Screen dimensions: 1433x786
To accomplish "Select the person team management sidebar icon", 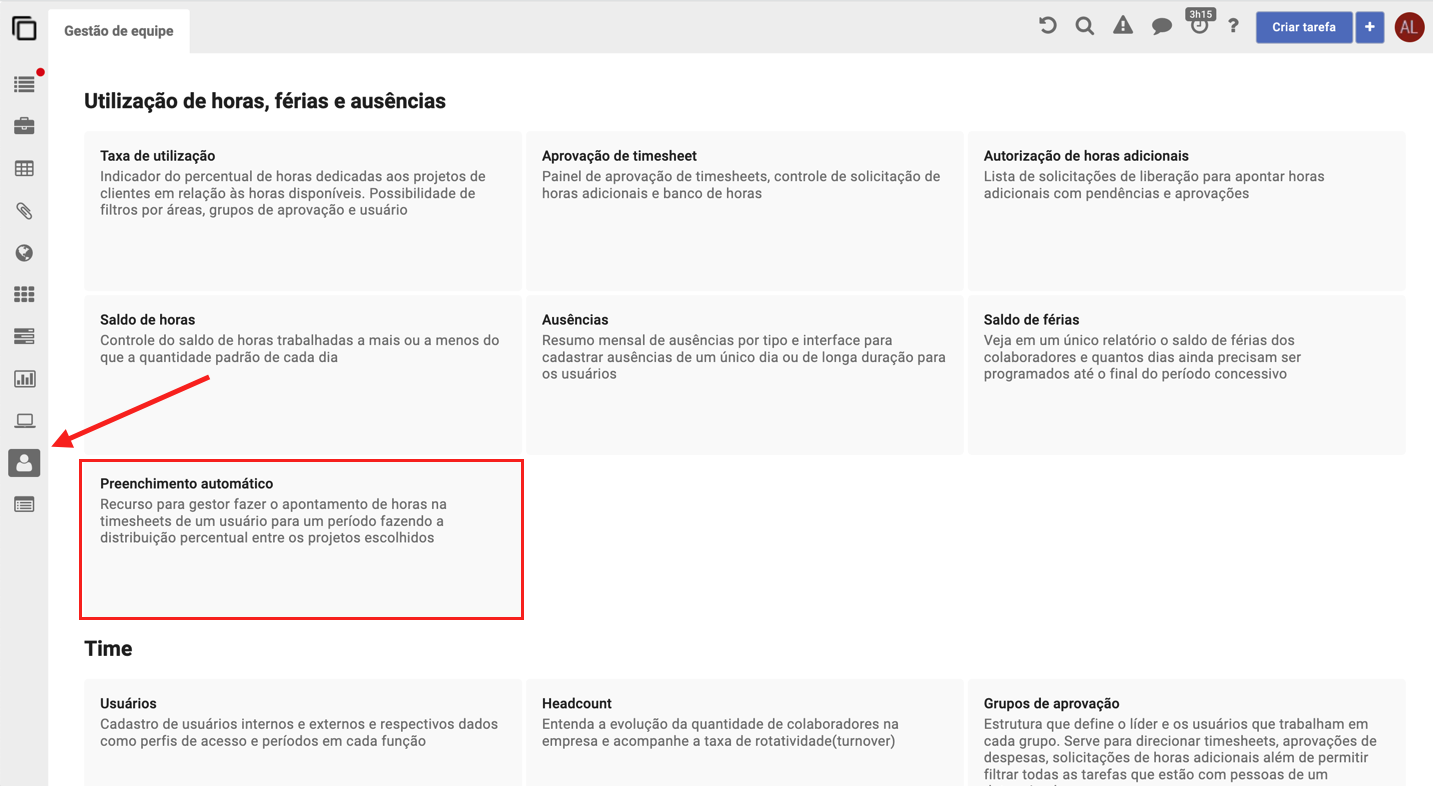I will coord(24,463).
